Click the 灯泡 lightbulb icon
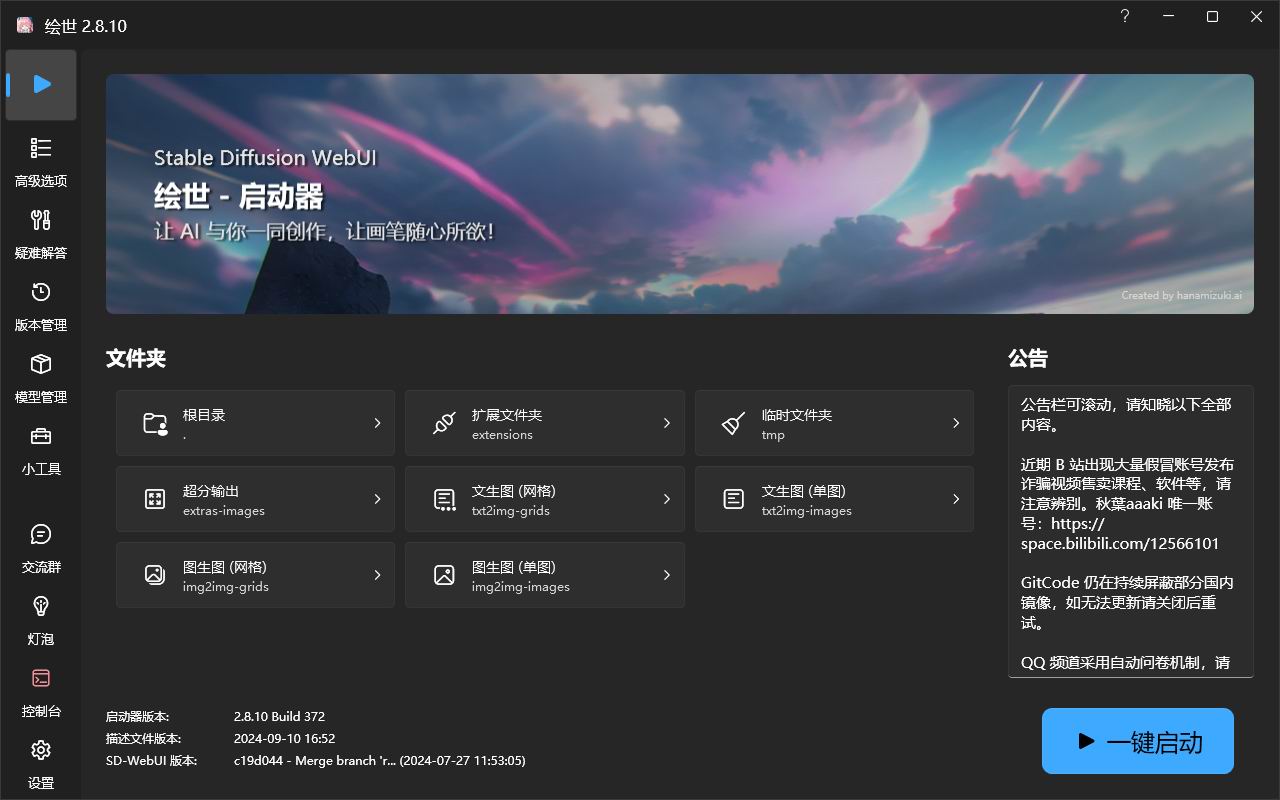 (x=41, y=606)
